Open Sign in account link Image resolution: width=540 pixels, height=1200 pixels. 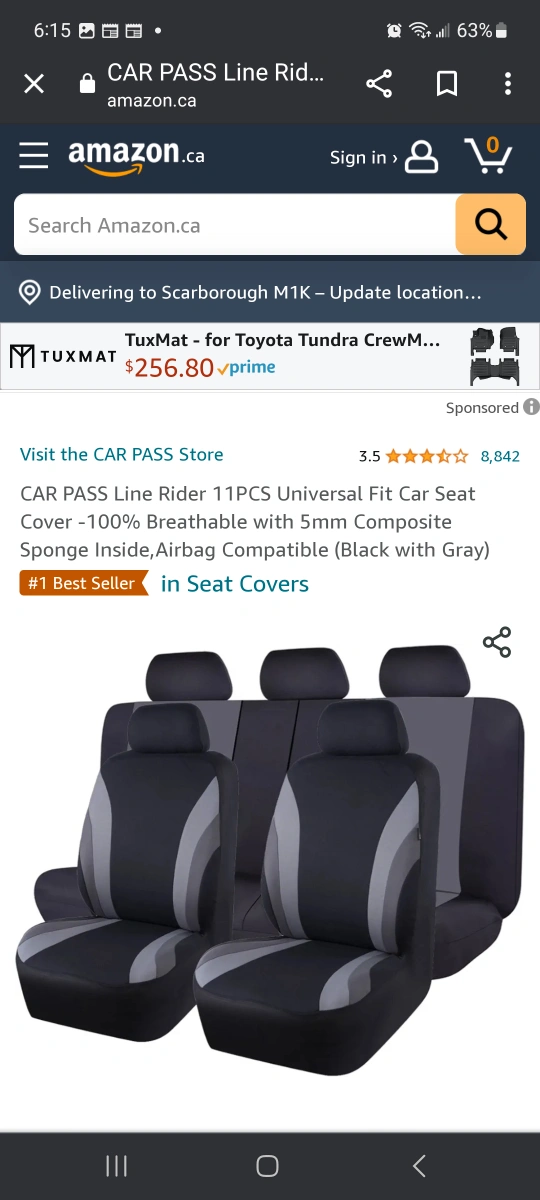(384, 157)
